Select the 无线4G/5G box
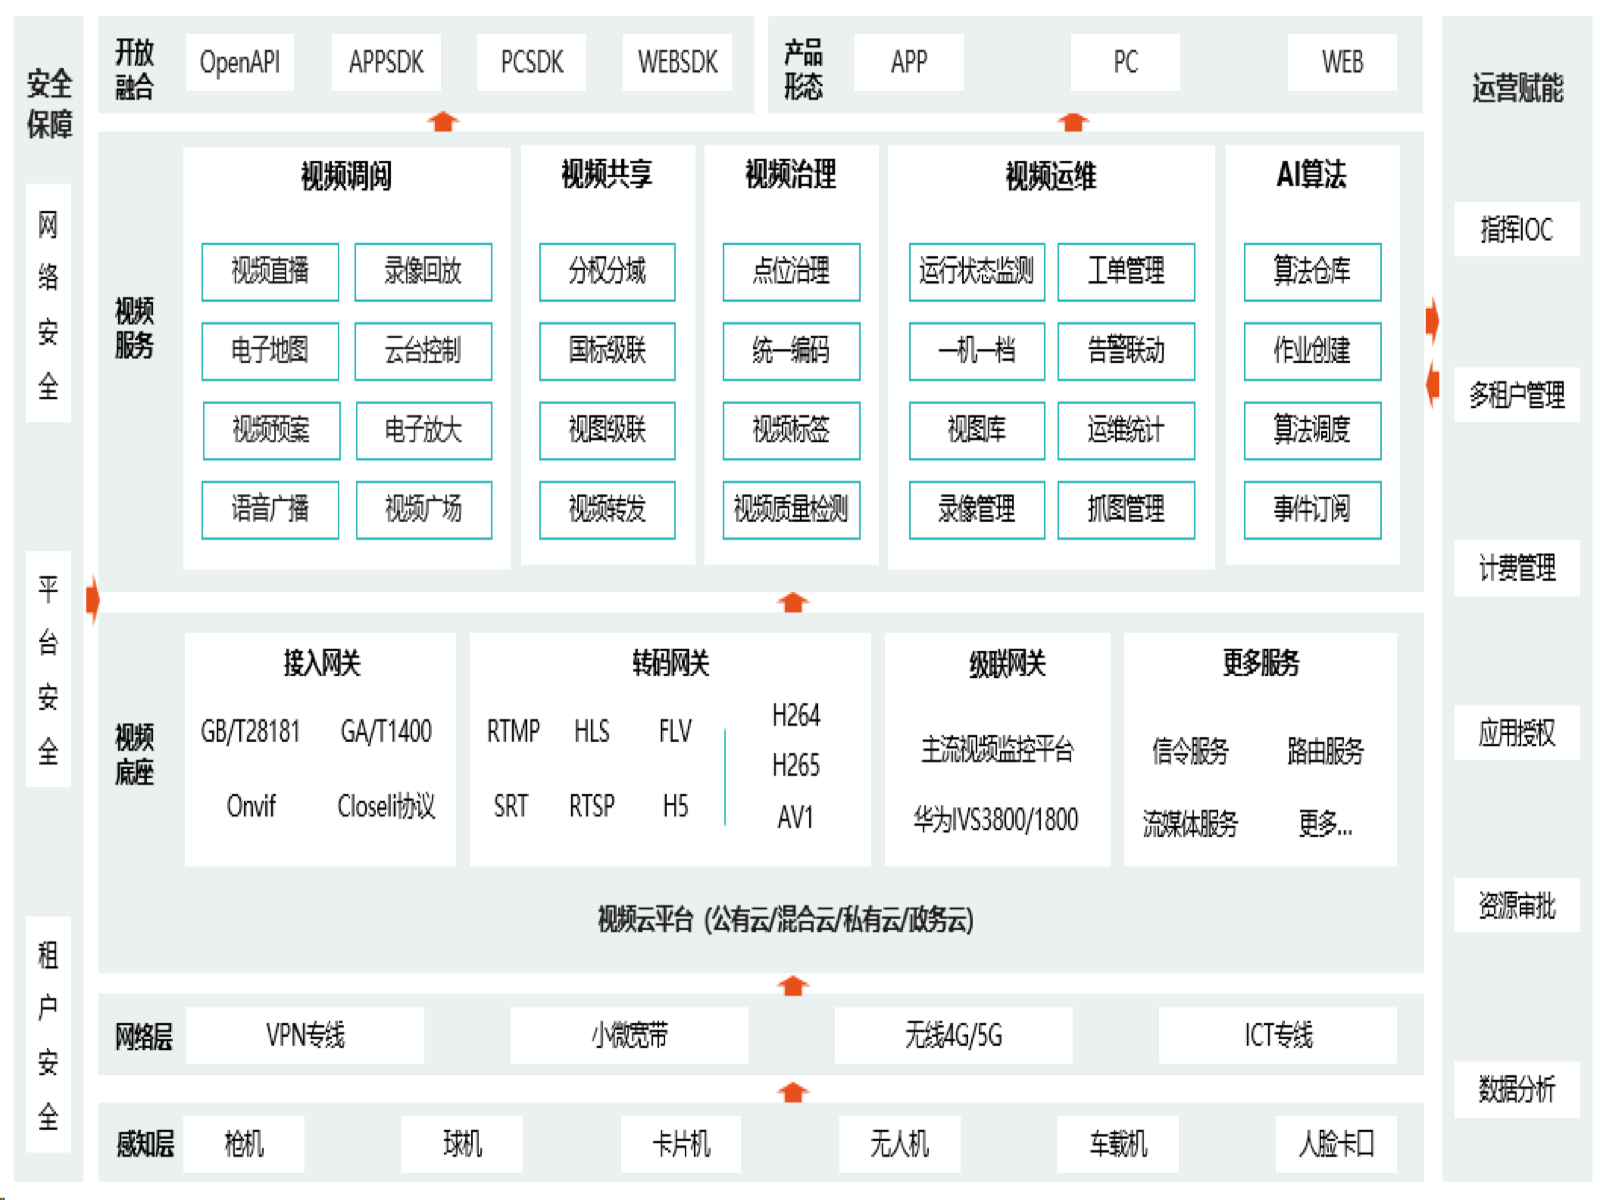Image resolution: width=1600 pixels, height=1200 pixels. tap(953, 1035)
